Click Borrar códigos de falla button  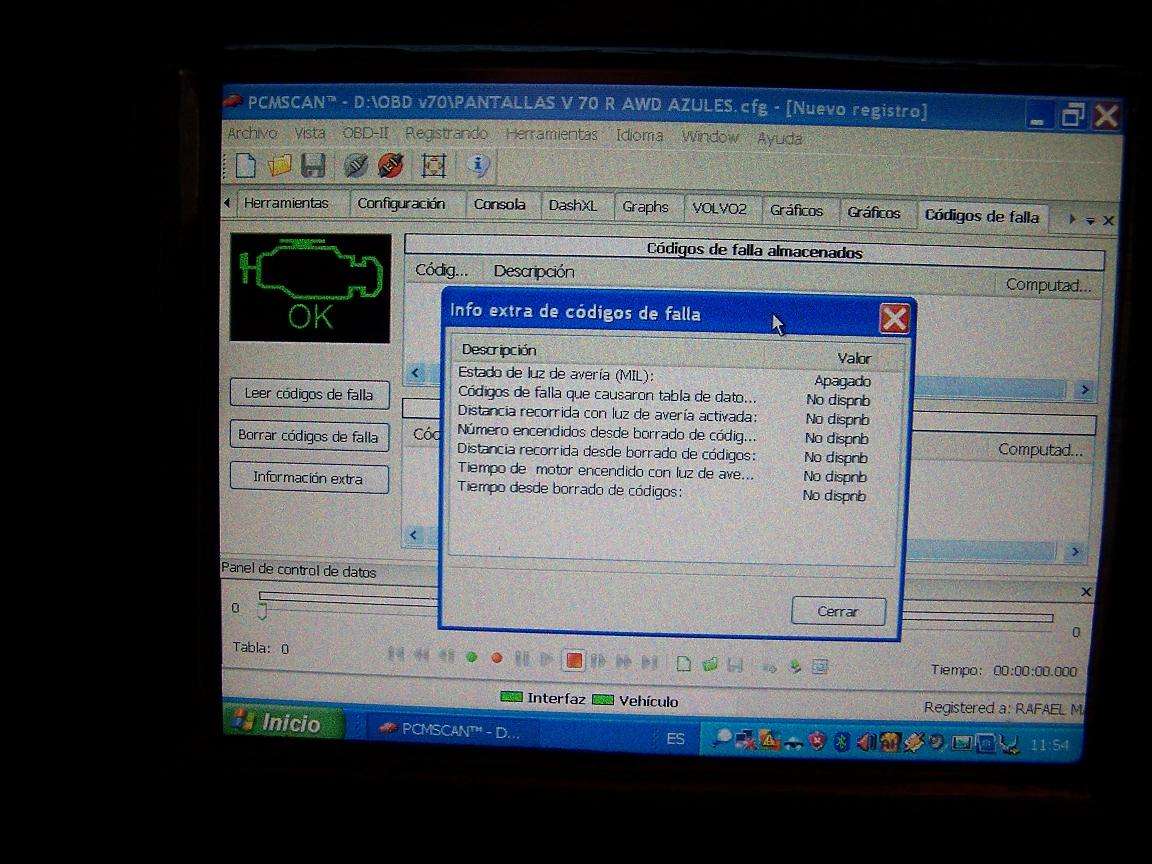(x=309, y=436)
